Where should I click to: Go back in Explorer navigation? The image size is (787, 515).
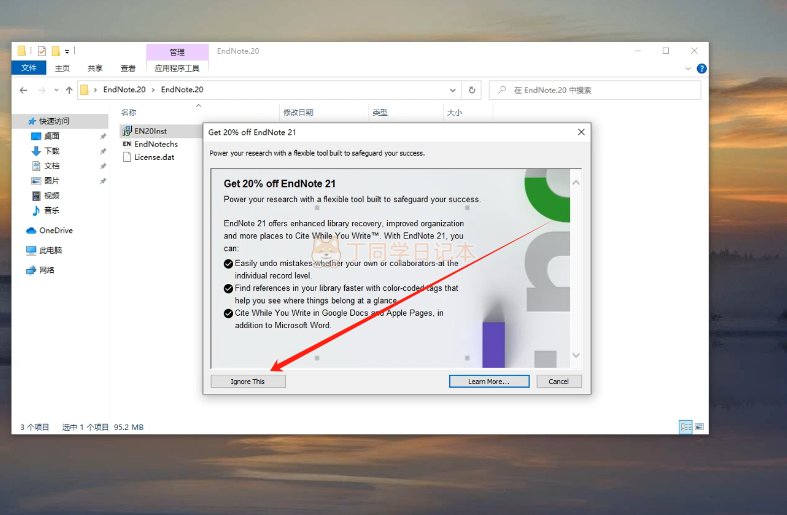point(23,90)
